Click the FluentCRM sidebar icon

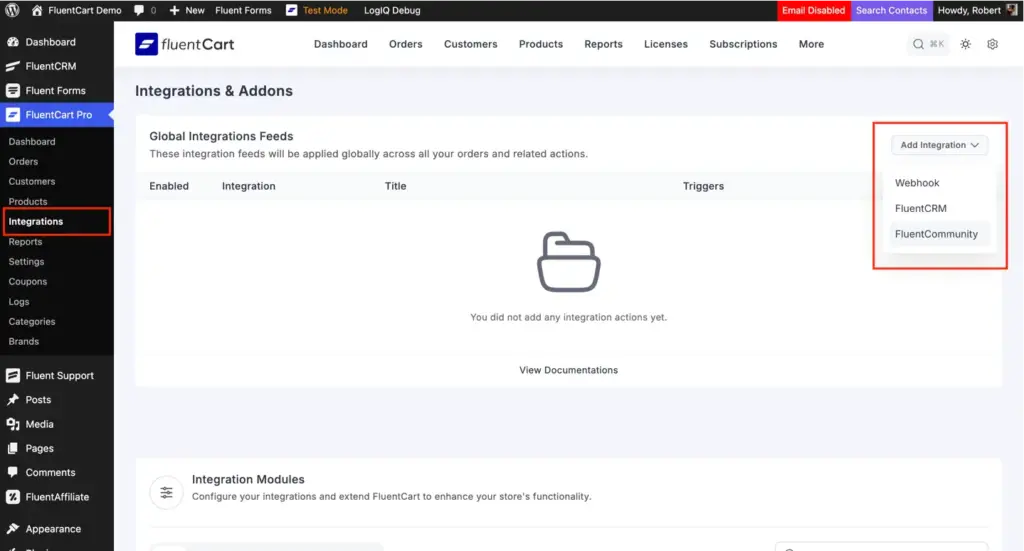coord(12,66)
